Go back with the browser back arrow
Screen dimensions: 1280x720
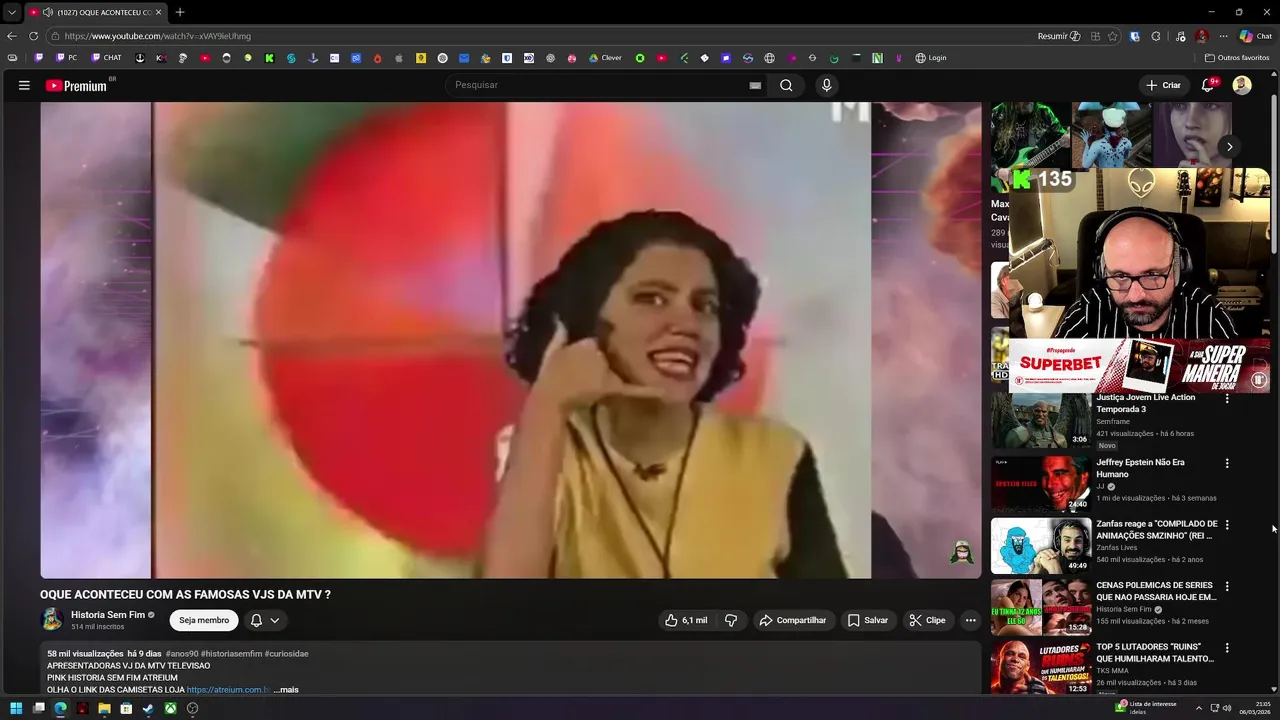12,36
